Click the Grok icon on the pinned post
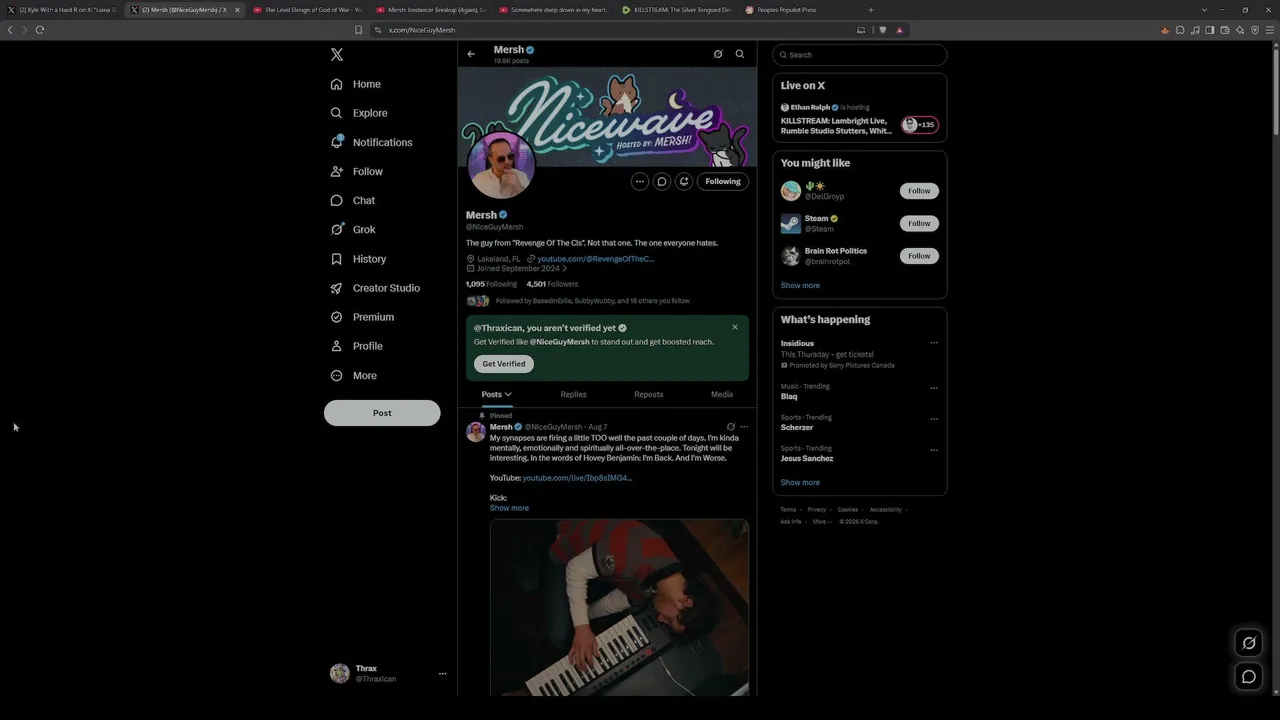 [731, 427]
